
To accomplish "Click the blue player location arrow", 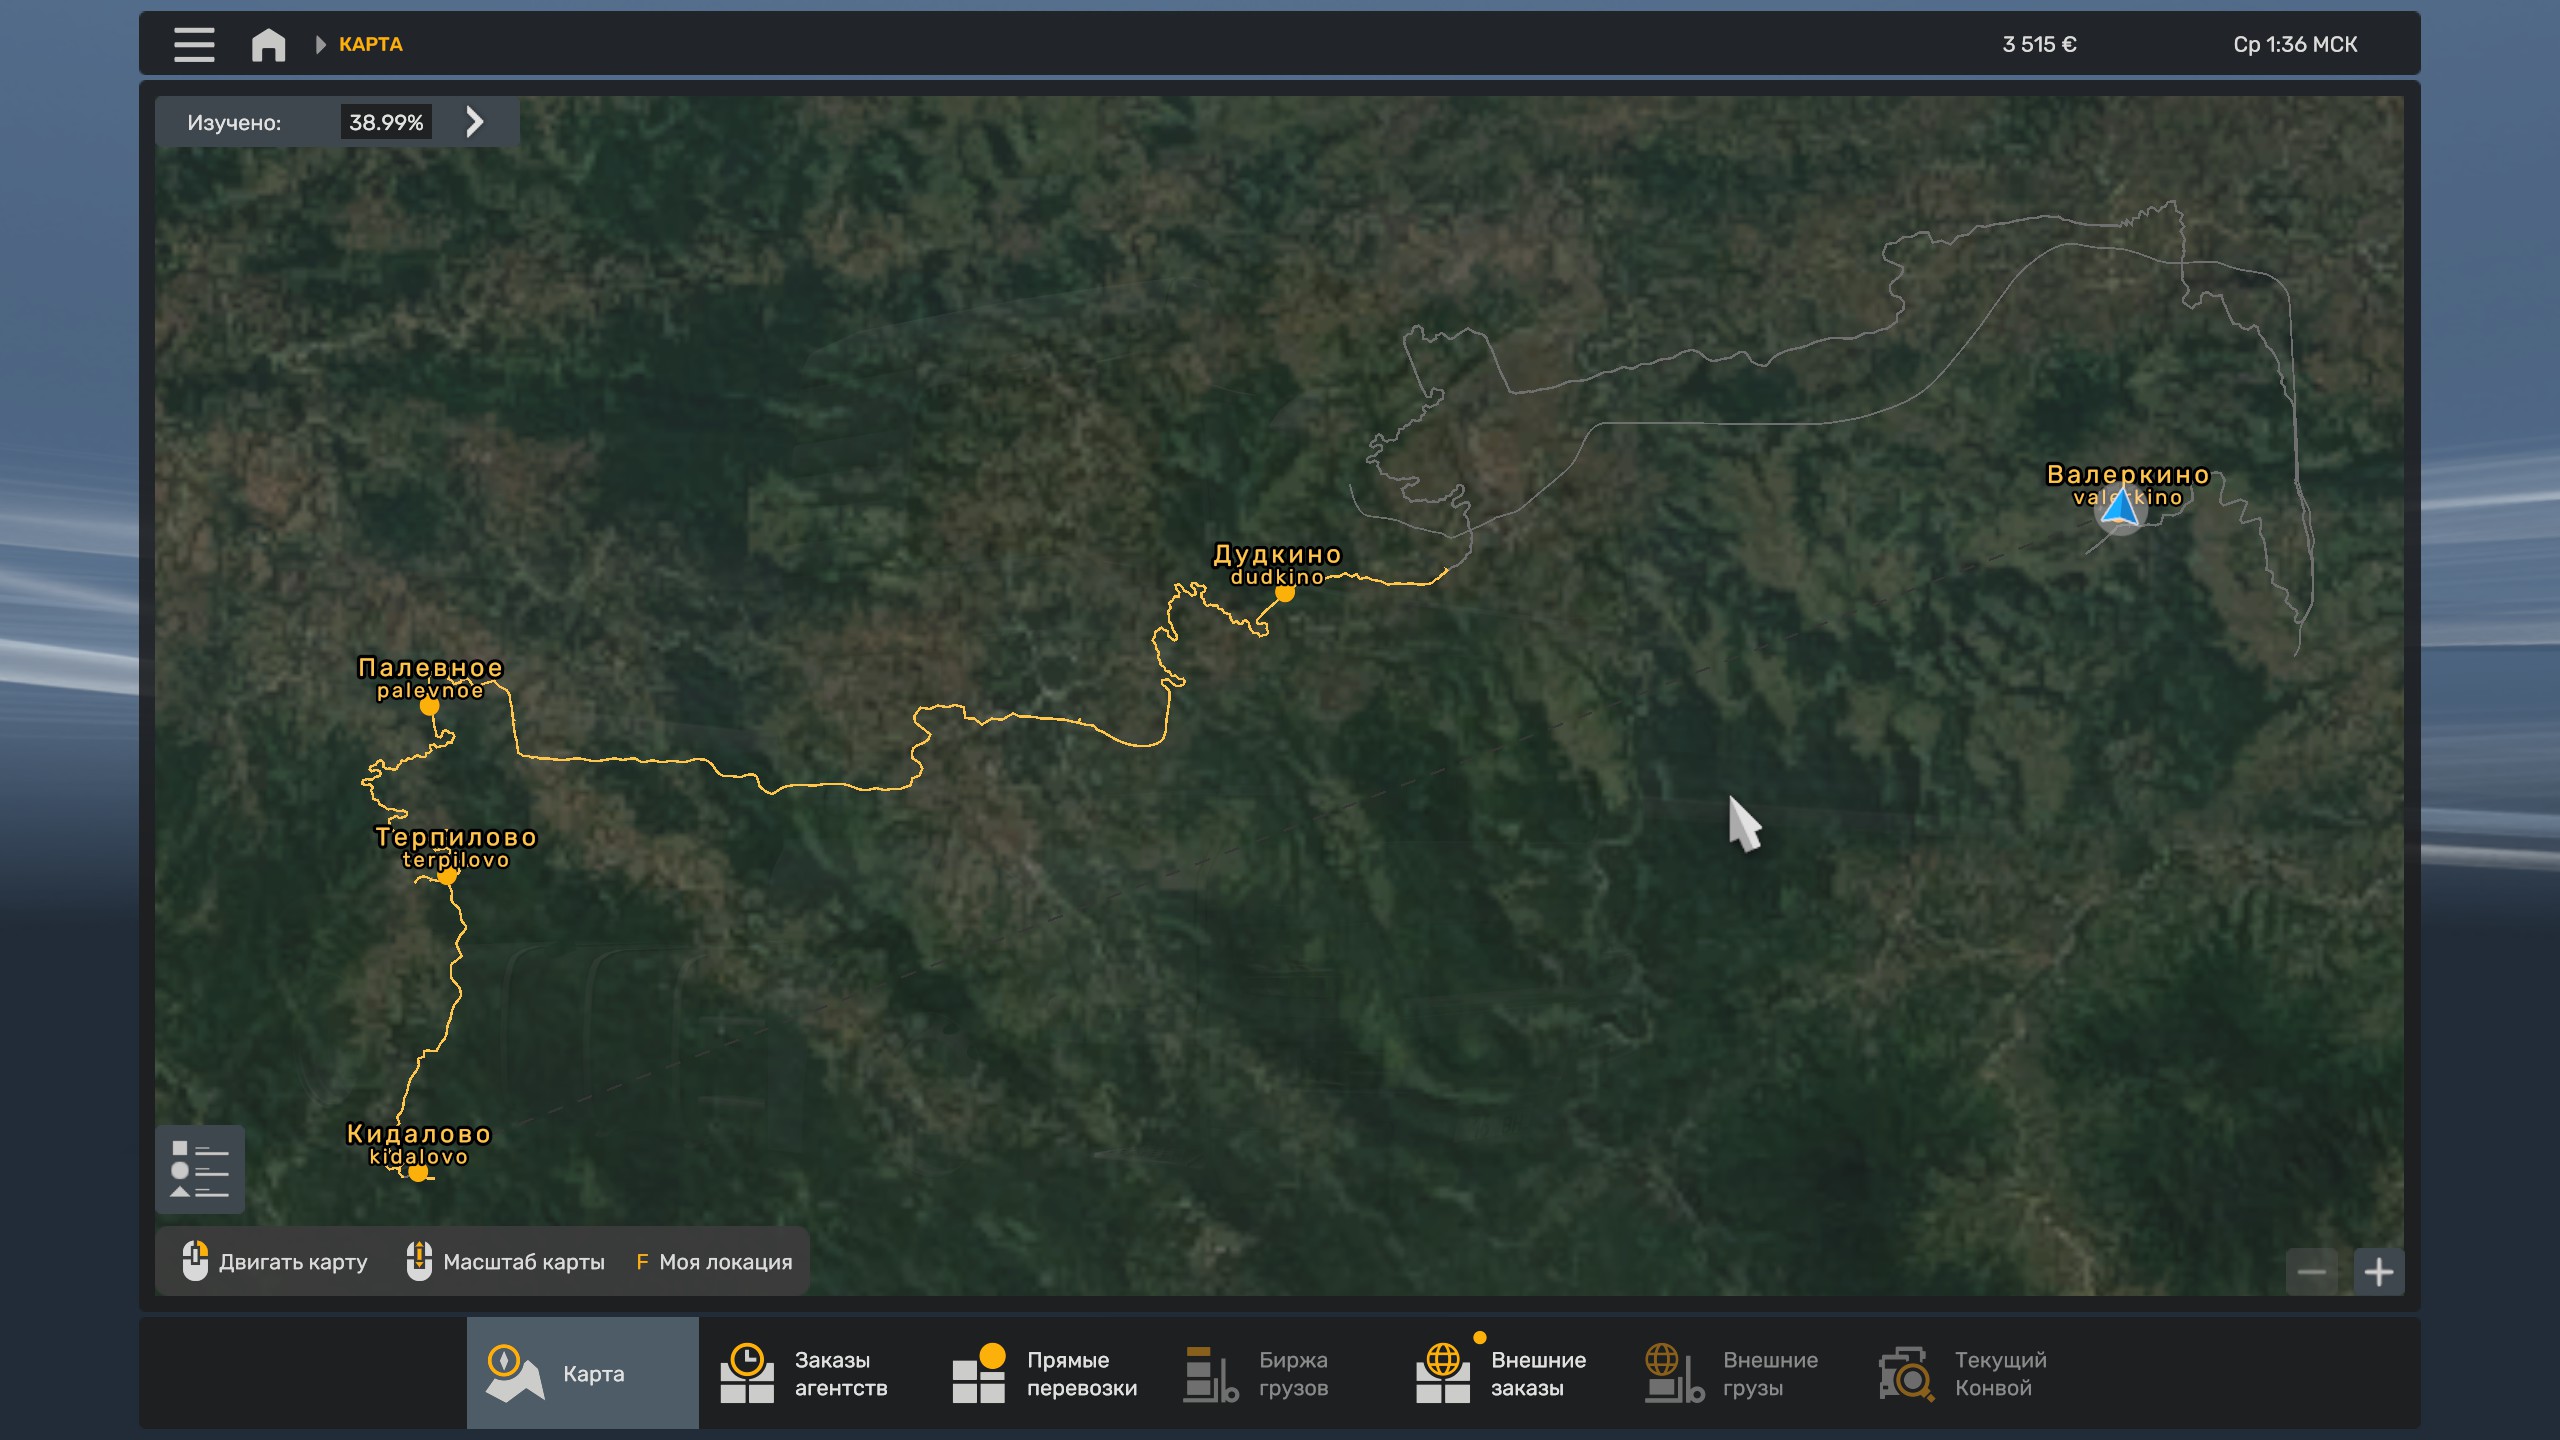I will pyautogui.click(x=2120, y=509).
